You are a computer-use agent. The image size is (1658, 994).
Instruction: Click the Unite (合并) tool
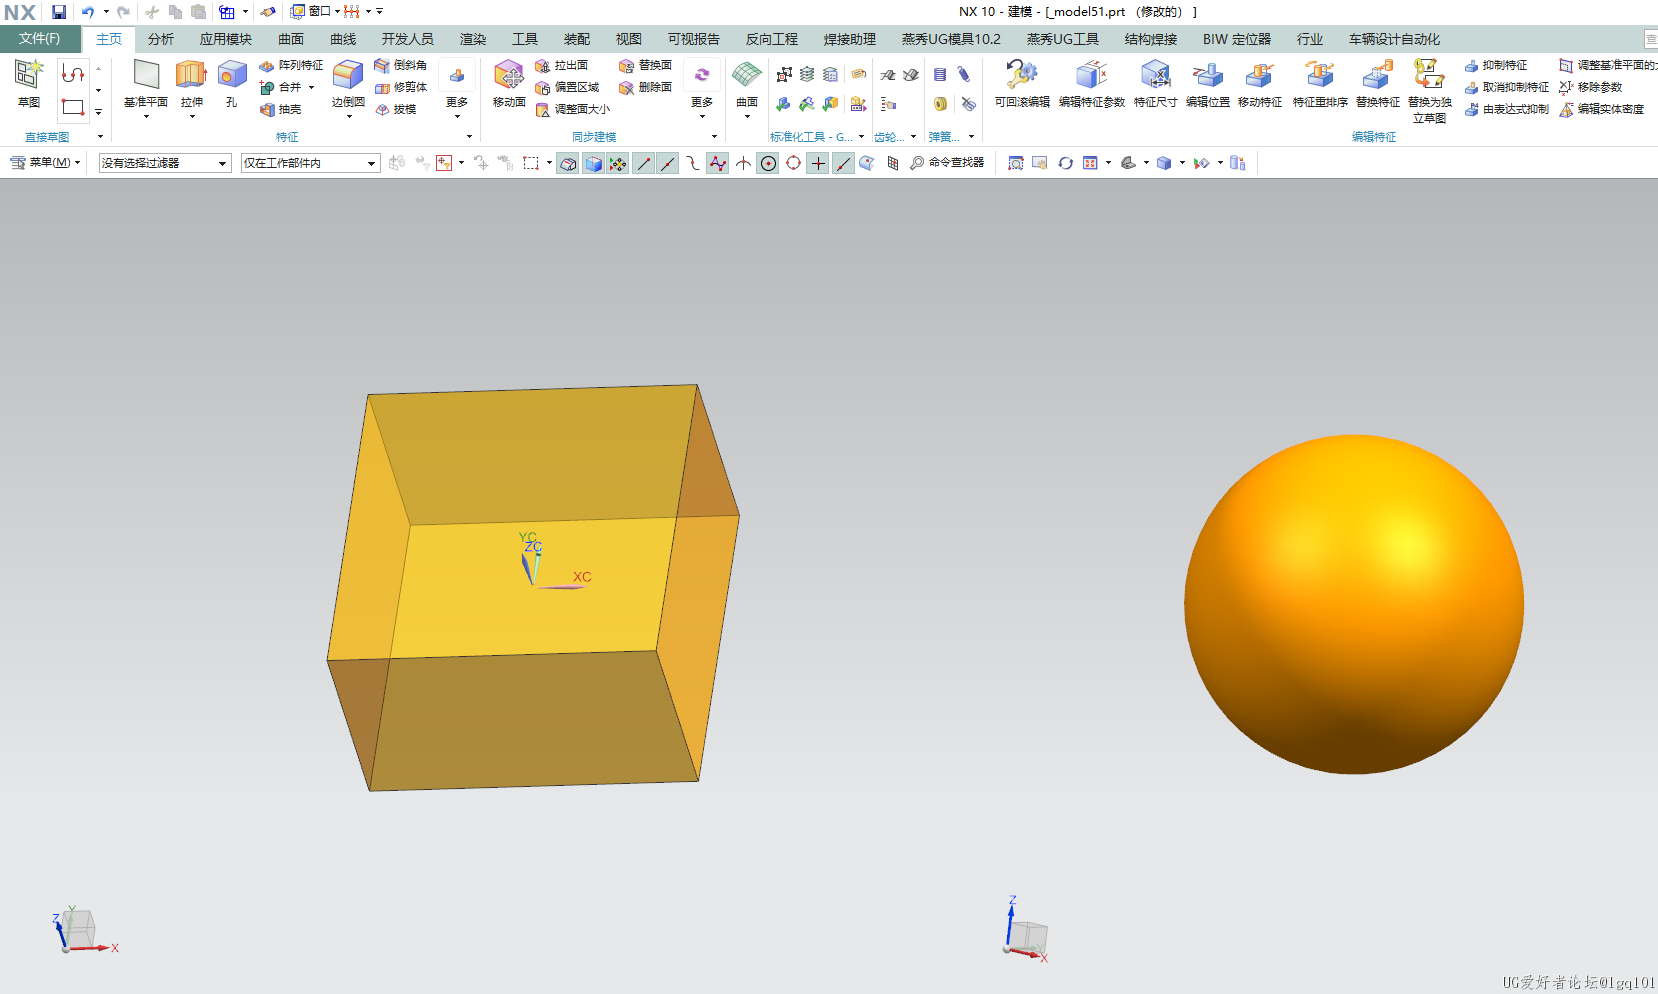(281, 87)
